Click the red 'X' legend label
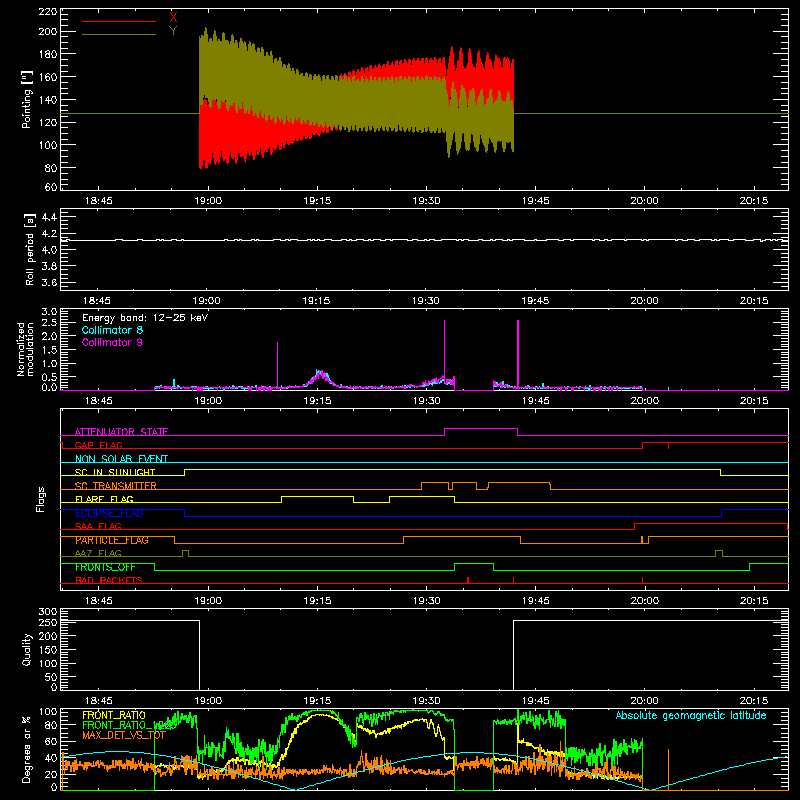The width and height of the screenshot is (800, 800). click(173, 18)
